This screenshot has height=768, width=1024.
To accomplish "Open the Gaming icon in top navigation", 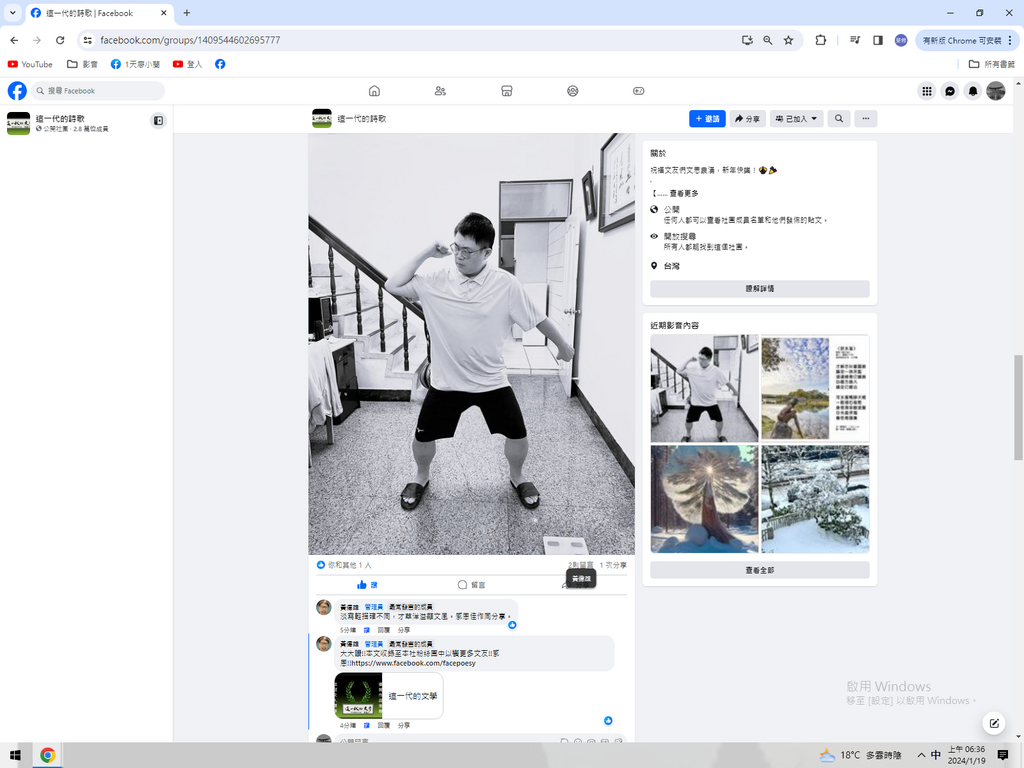I will click(x=639, y=91).
